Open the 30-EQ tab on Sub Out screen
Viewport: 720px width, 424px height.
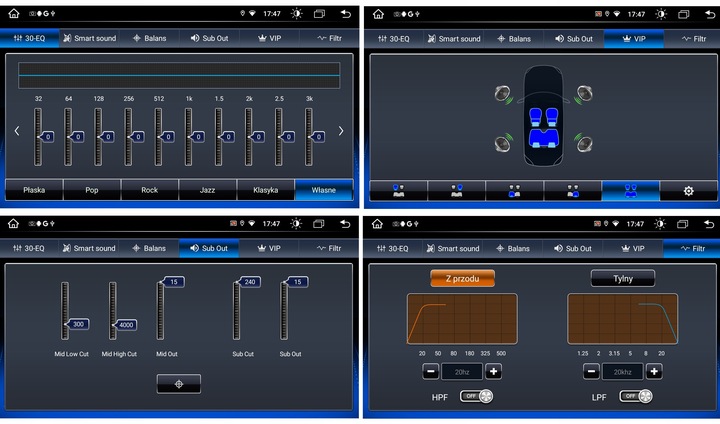(x=29, y=248)
